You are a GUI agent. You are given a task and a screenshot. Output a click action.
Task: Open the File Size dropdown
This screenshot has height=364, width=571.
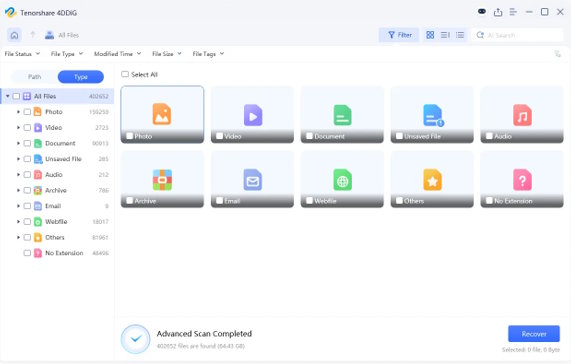[166, 54]
